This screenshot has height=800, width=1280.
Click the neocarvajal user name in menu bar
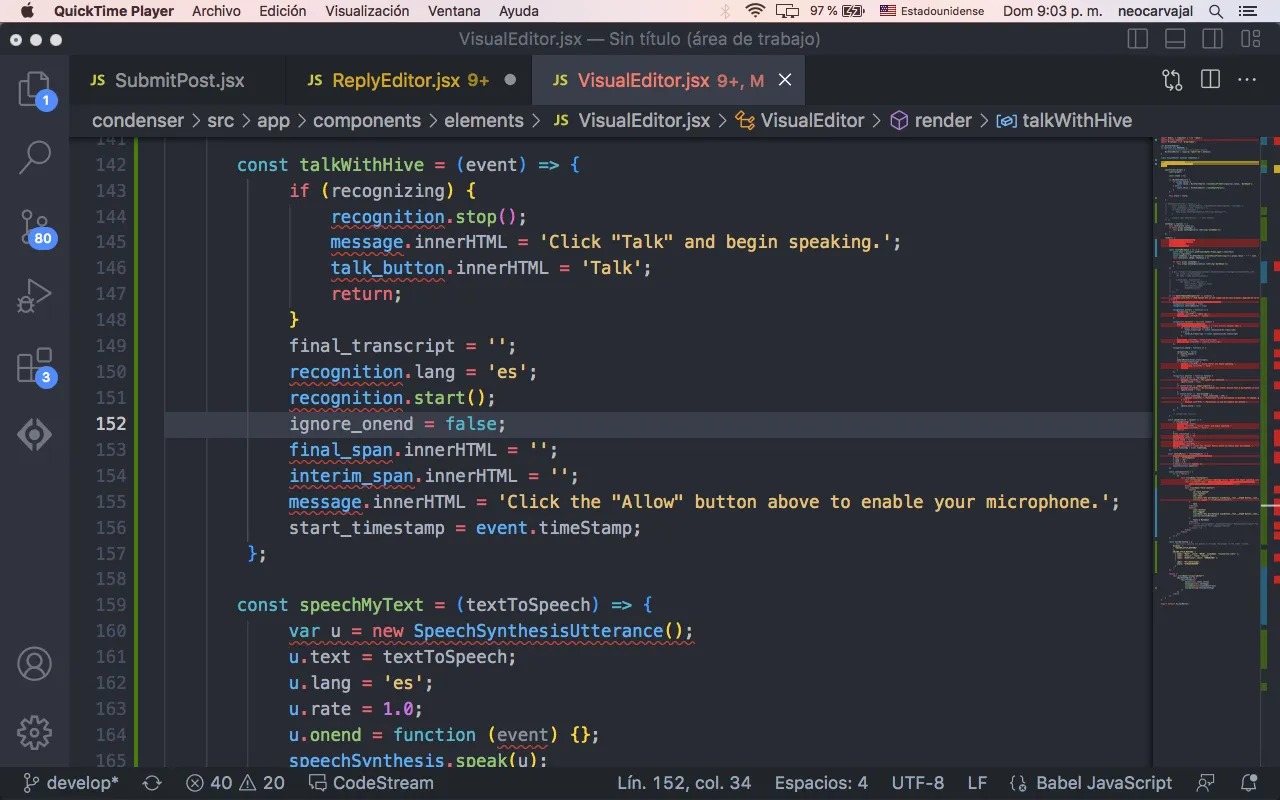pos(1156,11)
